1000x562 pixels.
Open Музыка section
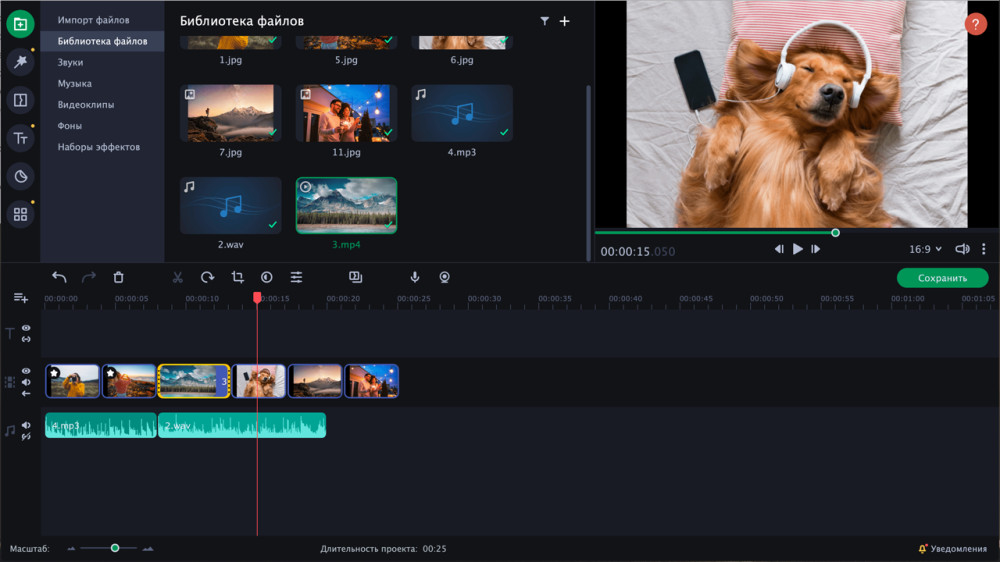(x=75, y=84)
